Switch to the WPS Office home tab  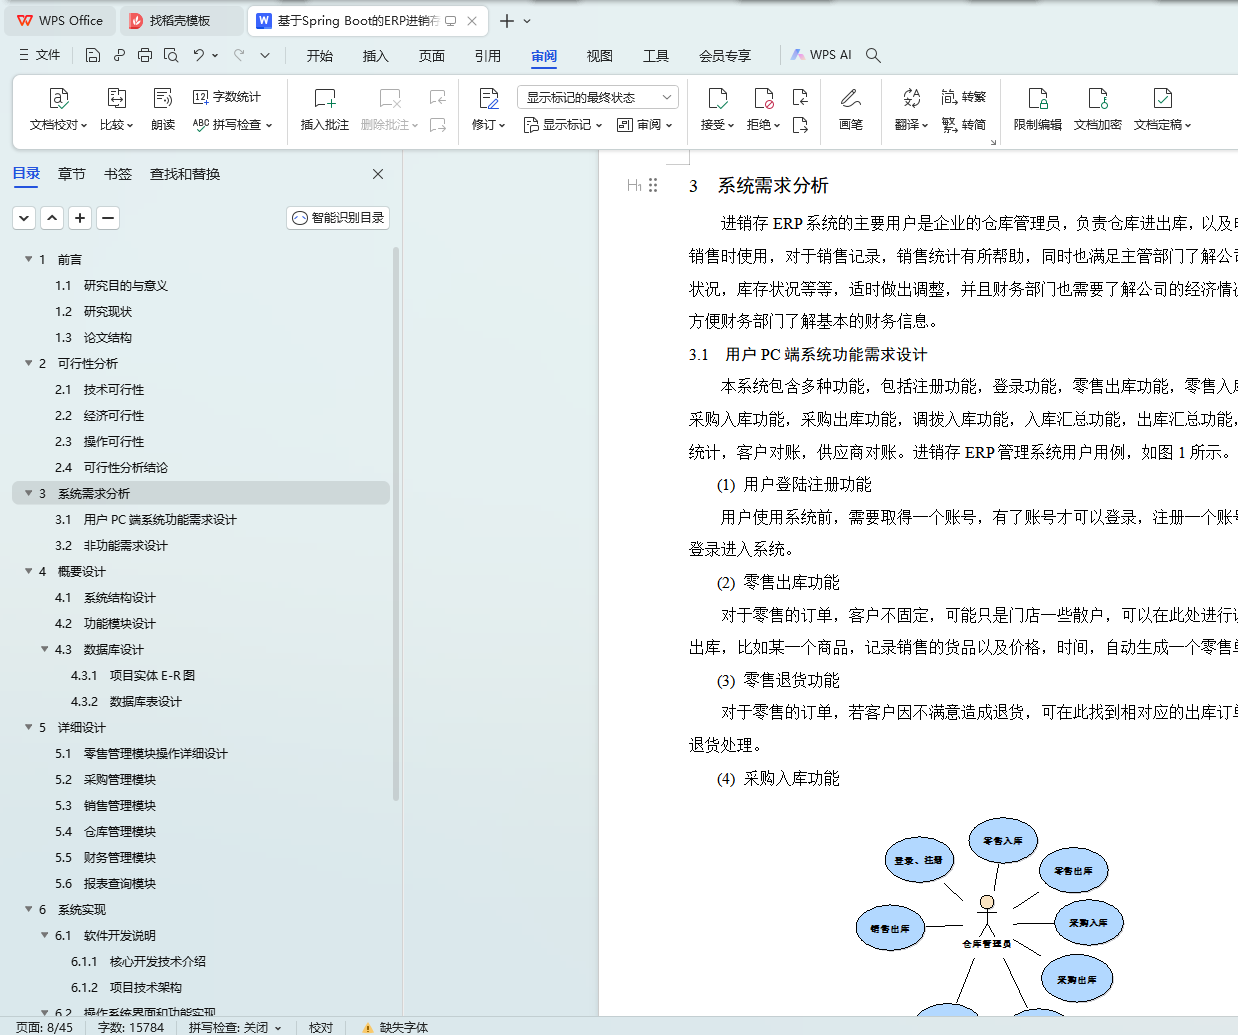coord(60,21)
